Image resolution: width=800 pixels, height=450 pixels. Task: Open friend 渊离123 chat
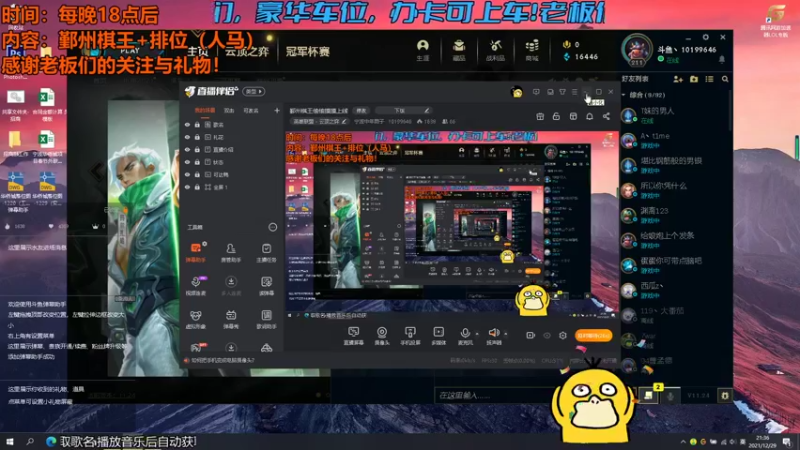[x=674, y=215]
